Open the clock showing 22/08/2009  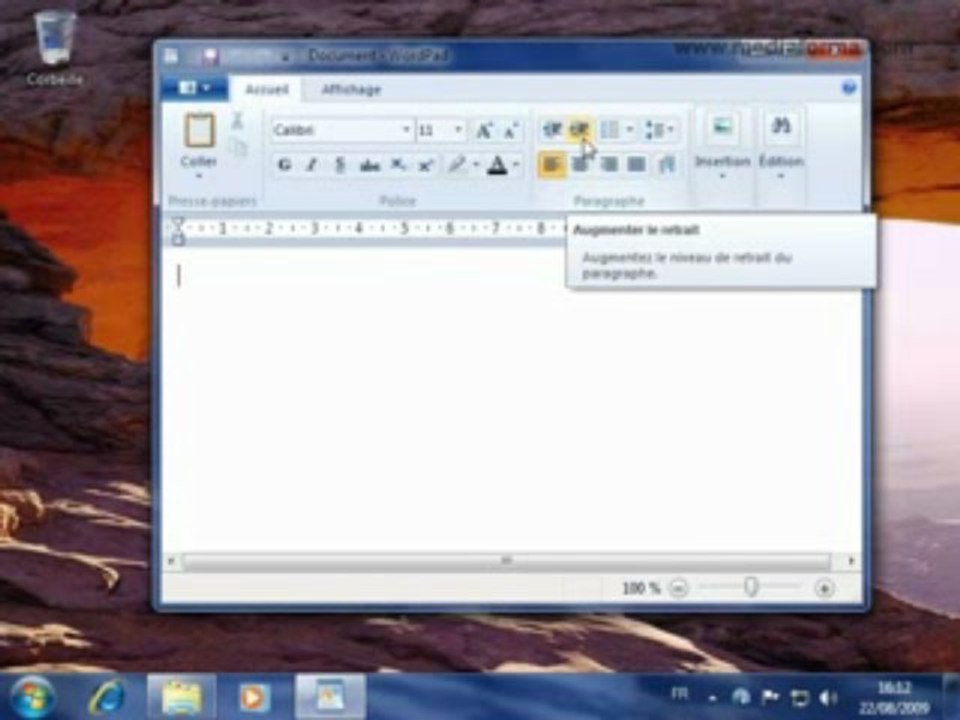click(894, 697)
